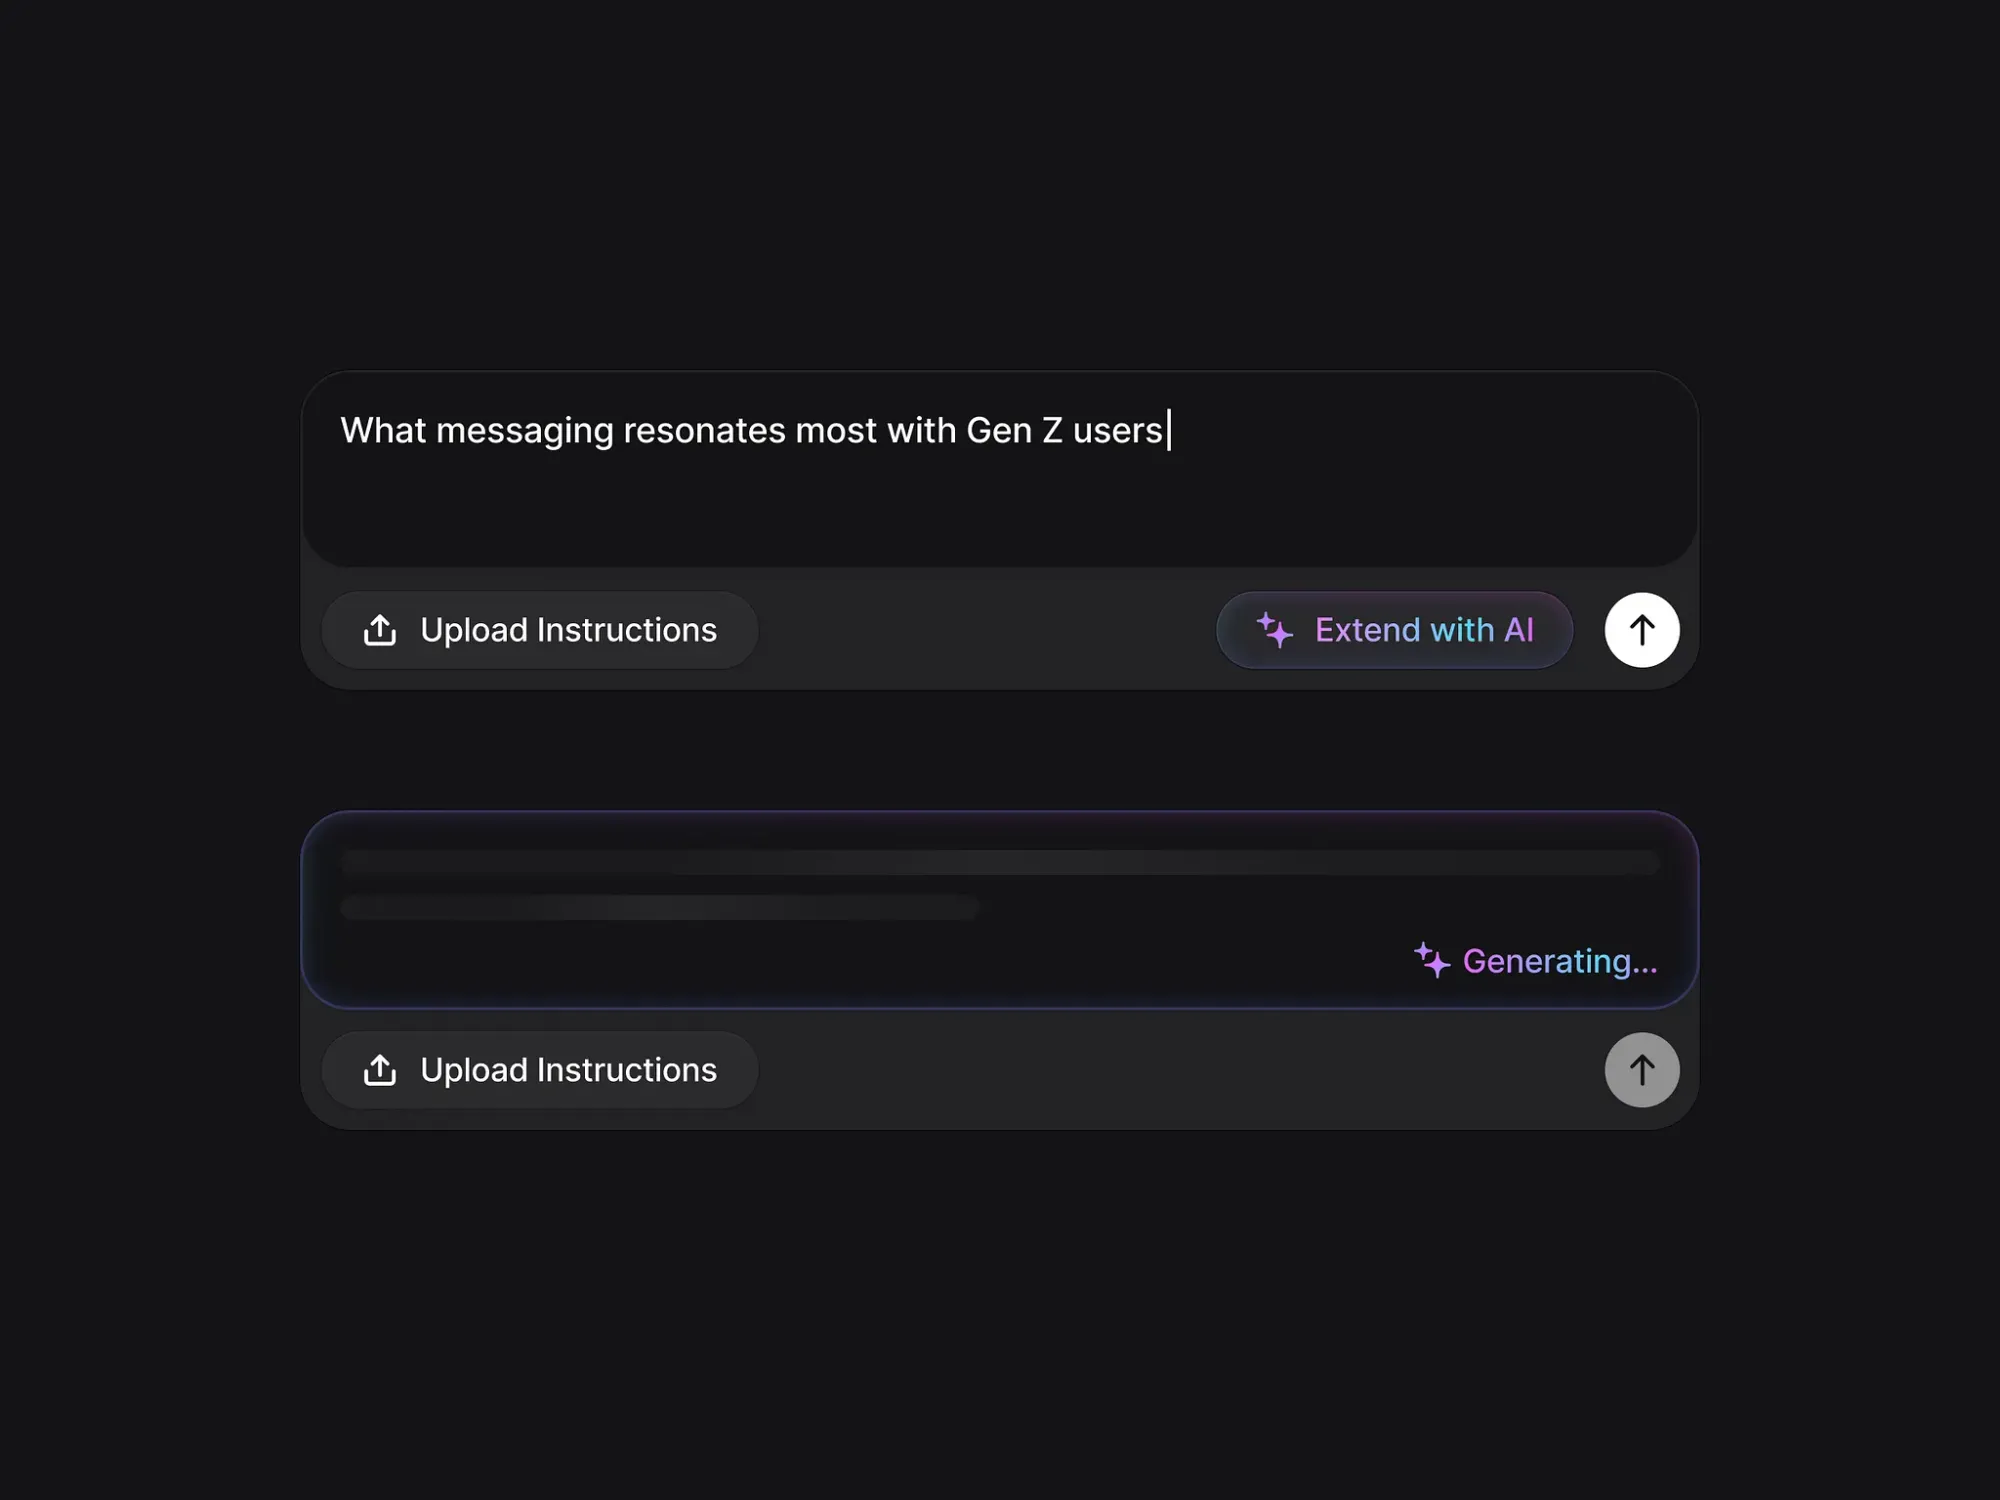Place cursor after the word "users"

pos(1165,431)
